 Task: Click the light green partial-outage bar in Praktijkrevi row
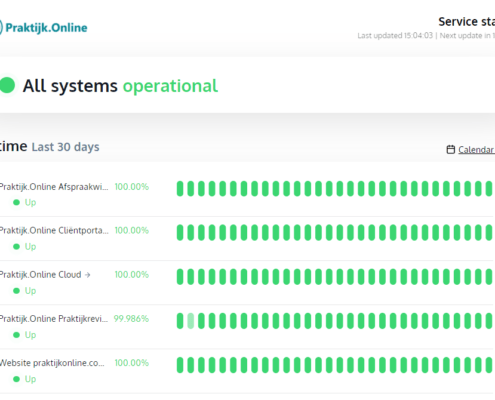(191, 321)
